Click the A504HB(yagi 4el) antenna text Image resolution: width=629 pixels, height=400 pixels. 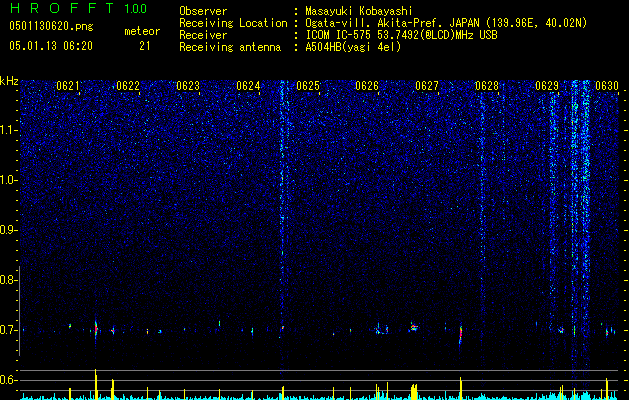[x=353, y=47]
